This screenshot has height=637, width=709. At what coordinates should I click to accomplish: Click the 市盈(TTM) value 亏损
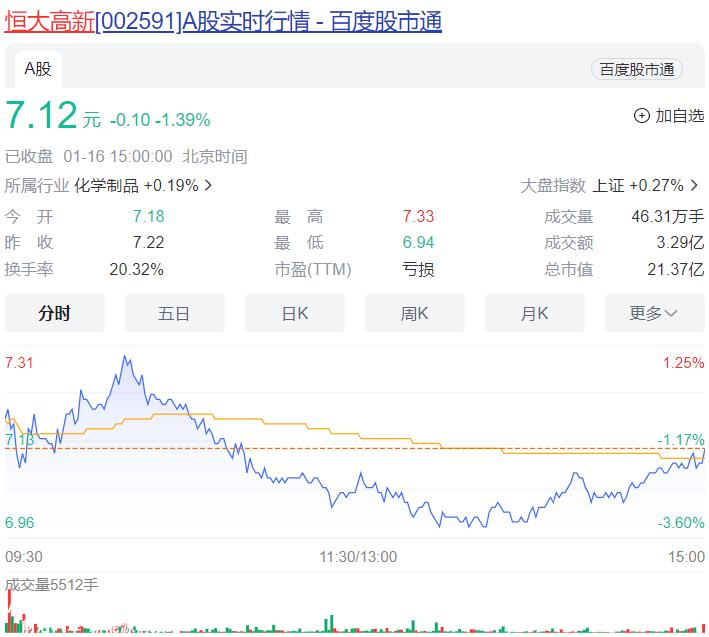point(418,269)
